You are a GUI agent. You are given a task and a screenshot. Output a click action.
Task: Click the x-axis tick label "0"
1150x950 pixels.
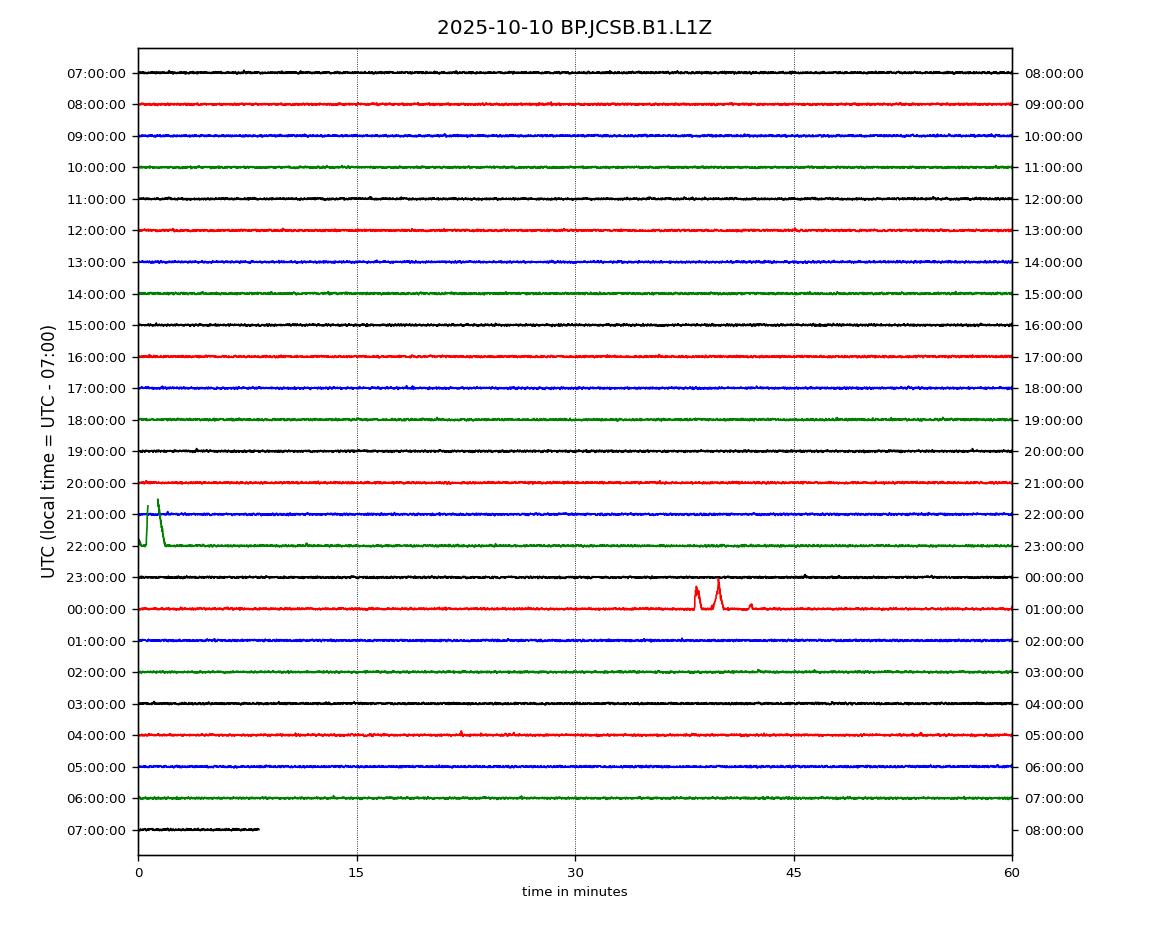coord(138,873)
